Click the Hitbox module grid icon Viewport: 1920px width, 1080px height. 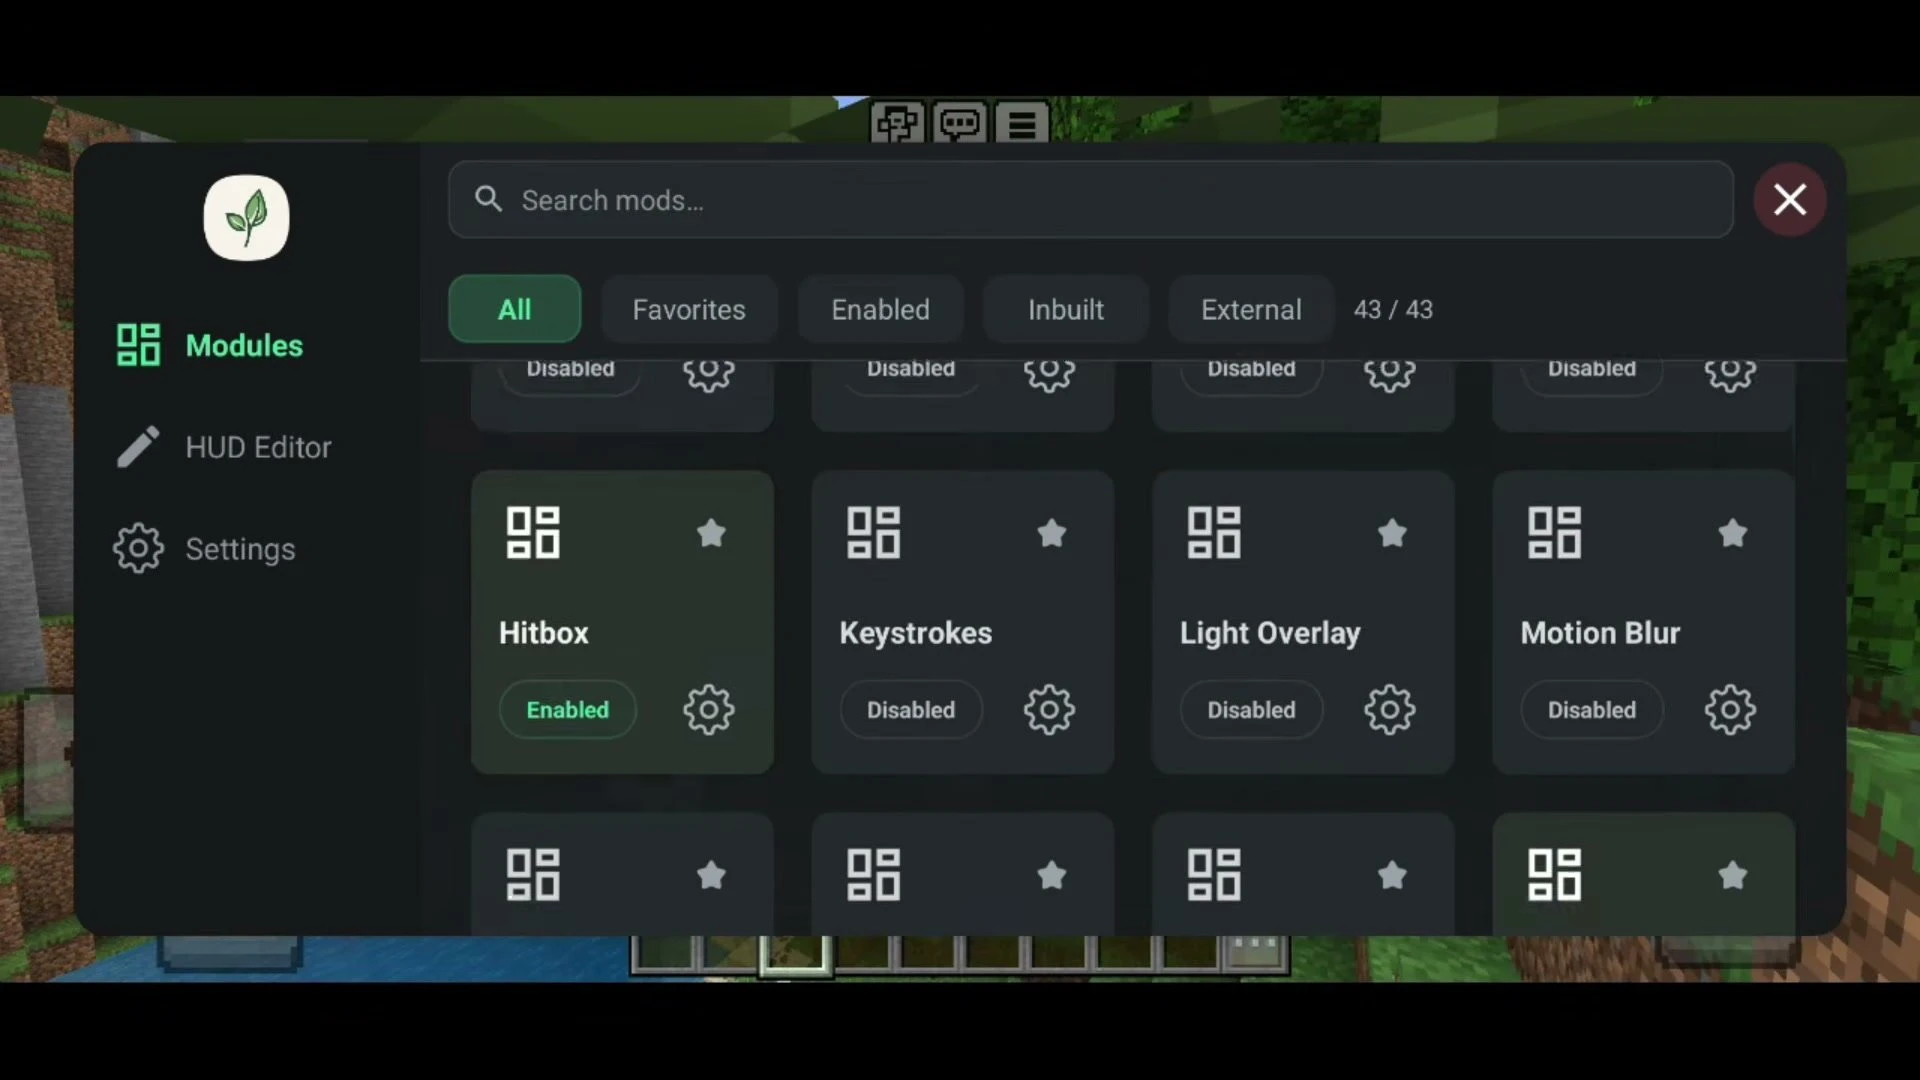coord(533,532)
